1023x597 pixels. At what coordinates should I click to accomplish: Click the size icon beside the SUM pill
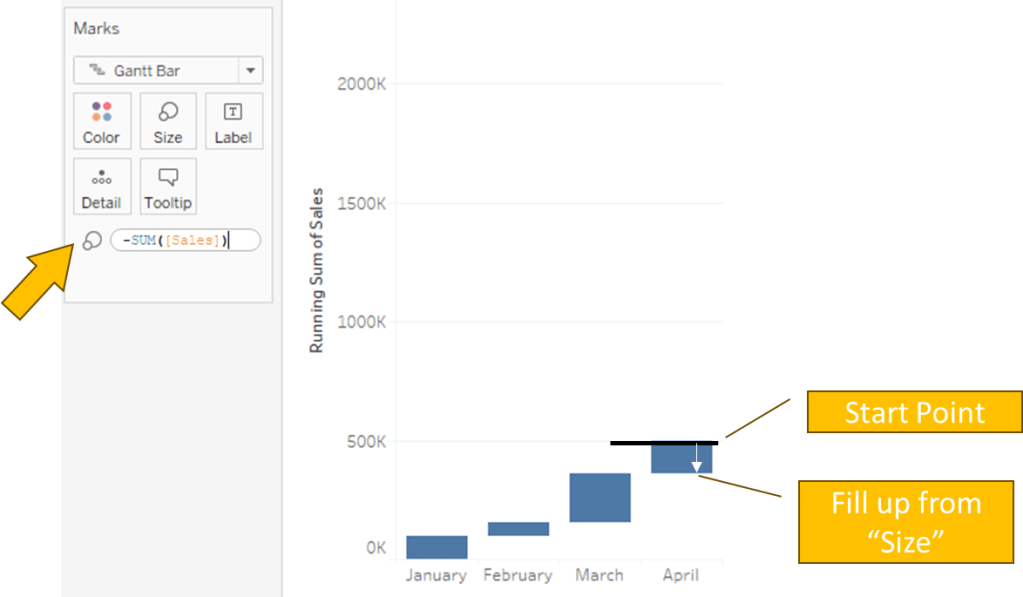(x=92, y=240)
